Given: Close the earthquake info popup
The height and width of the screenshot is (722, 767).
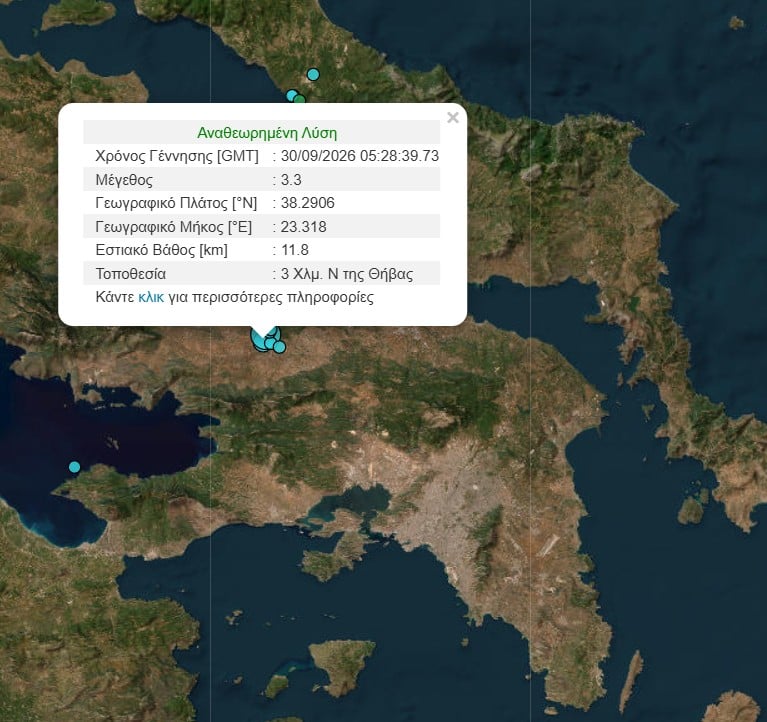Looking at the screenshot, I should pos(453,118).
